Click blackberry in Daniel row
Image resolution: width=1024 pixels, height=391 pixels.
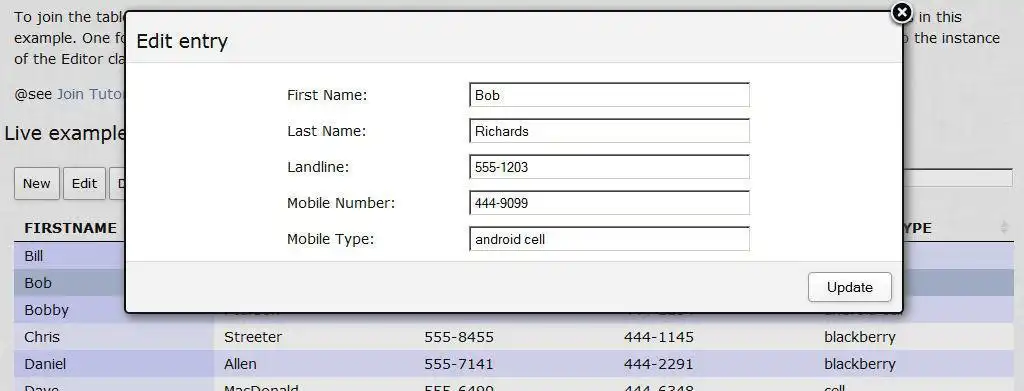859,364
